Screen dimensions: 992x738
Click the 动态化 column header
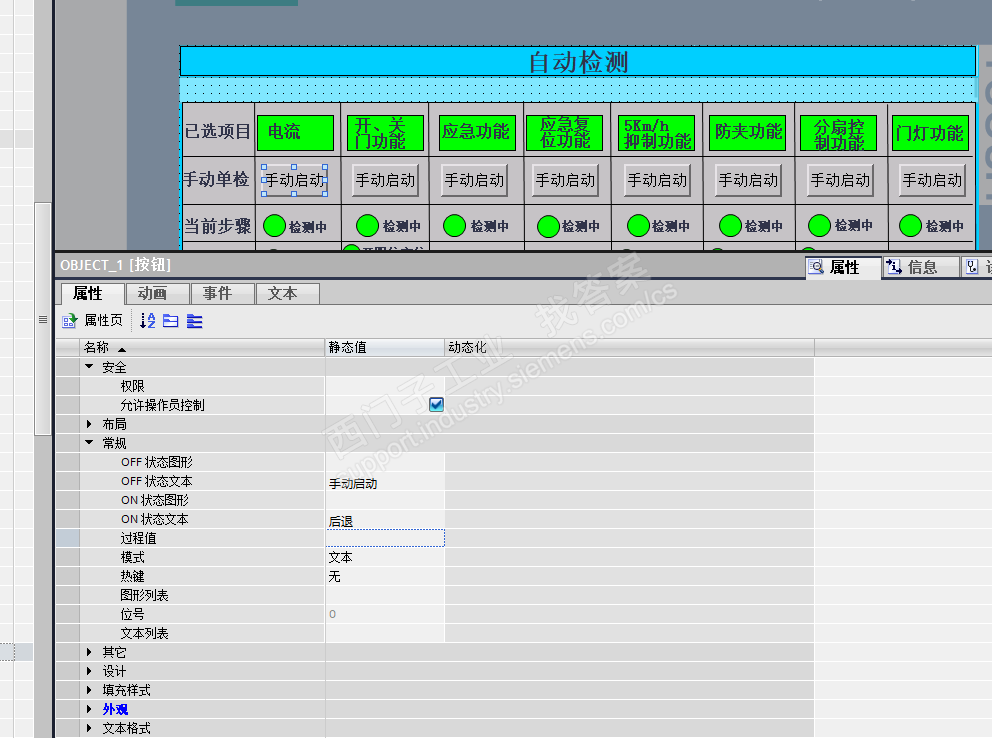point(629,347)
